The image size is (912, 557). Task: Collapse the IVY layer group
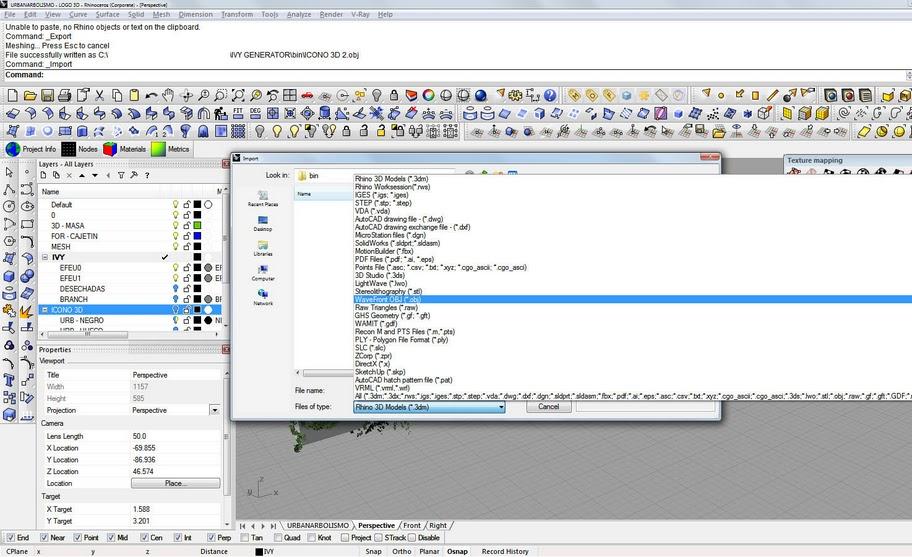tap(45, 257)
